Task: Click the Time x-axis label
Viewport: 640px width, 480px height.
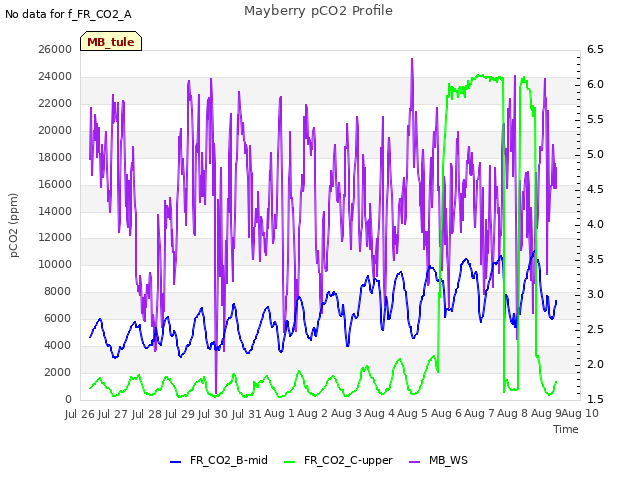Action: point(566,429)
